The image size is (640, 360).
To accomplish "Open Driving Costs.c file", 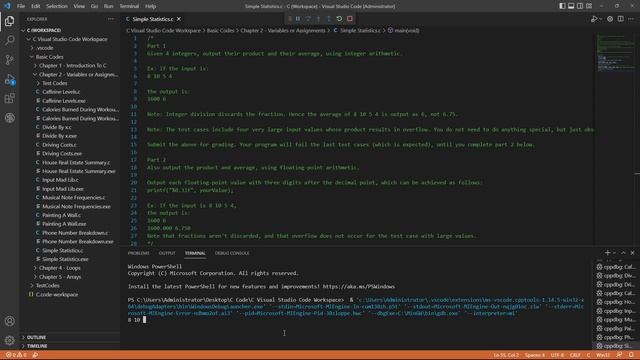I will coord(59,145).
